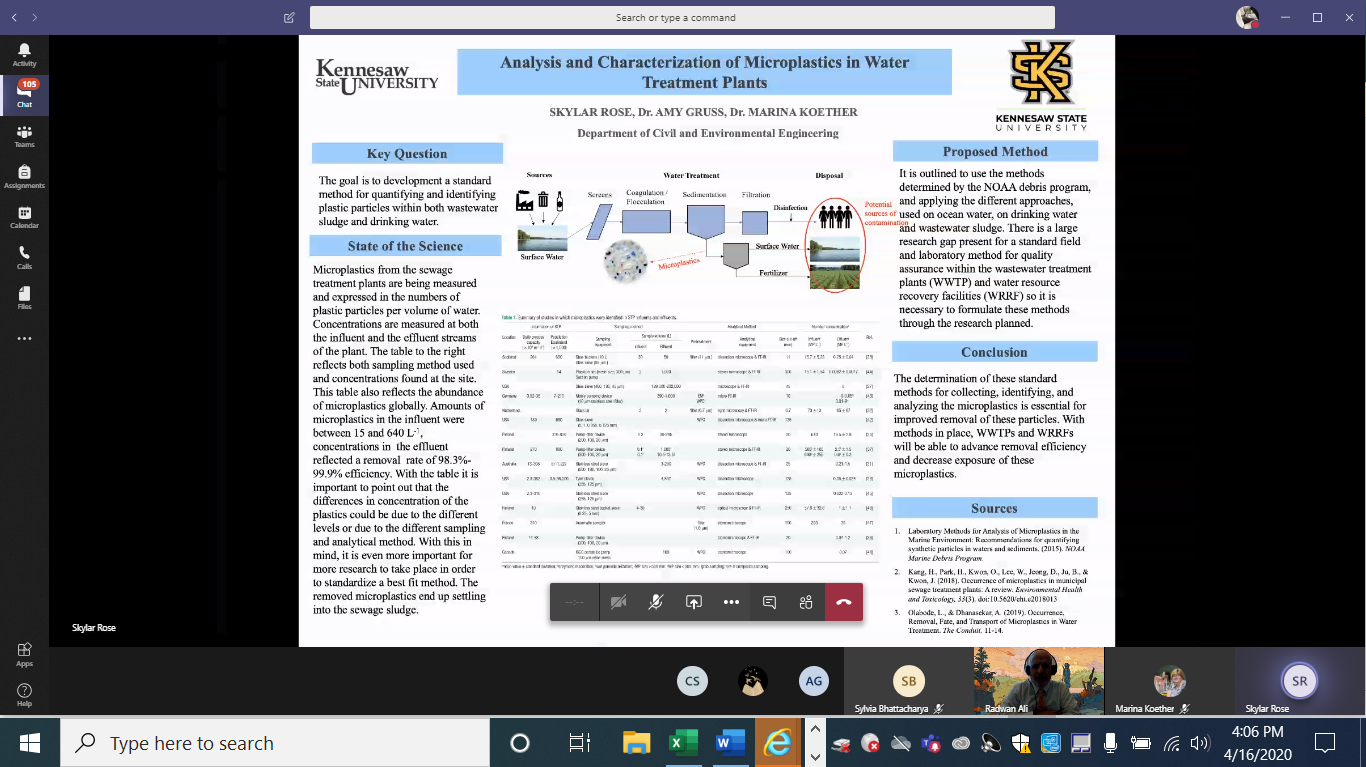Image resolution: width=1366 pixels, height=767 pixels.
Task: Open the Activity feed in sidebar
Action: click(24, 55)
